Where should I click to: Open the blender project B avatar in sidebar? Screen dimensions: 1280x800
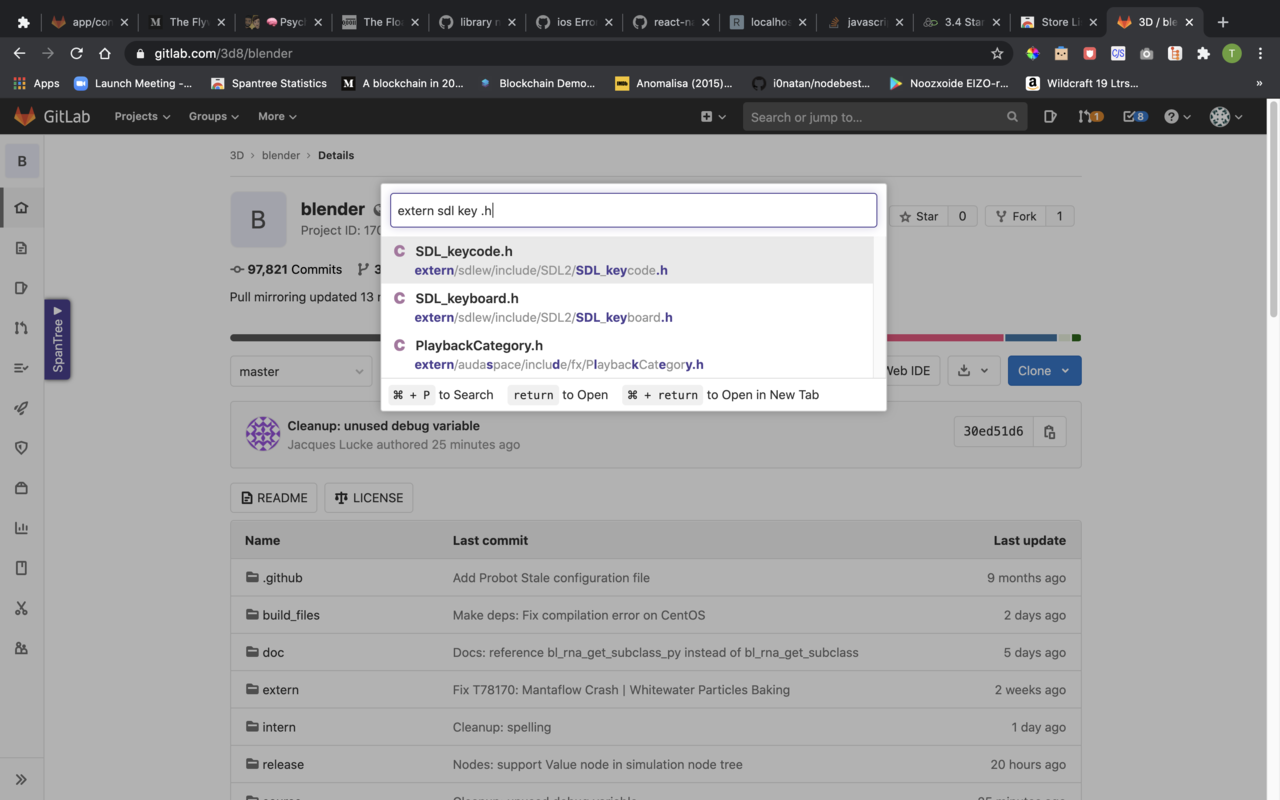click(x=22, y=161)
